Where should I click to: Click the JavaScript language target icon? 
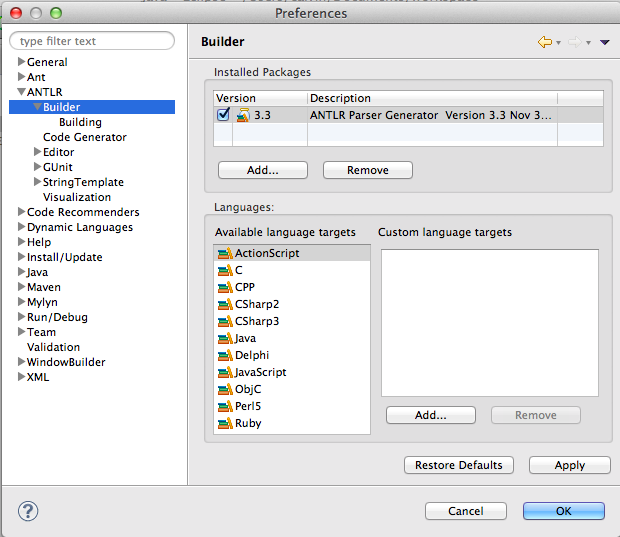pos(225,372)
